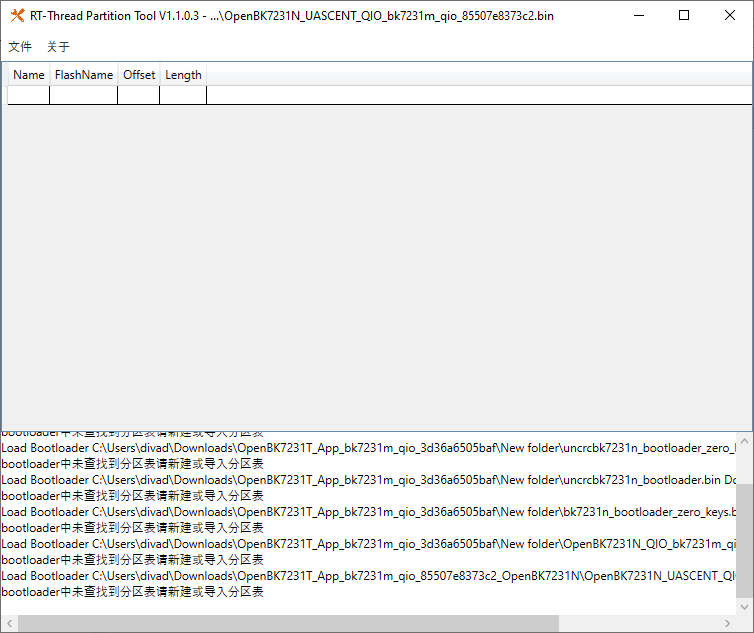This screenshot has width=754, height=633.
Task: Open the 文件 menu
Action: (x=20, y=47)
